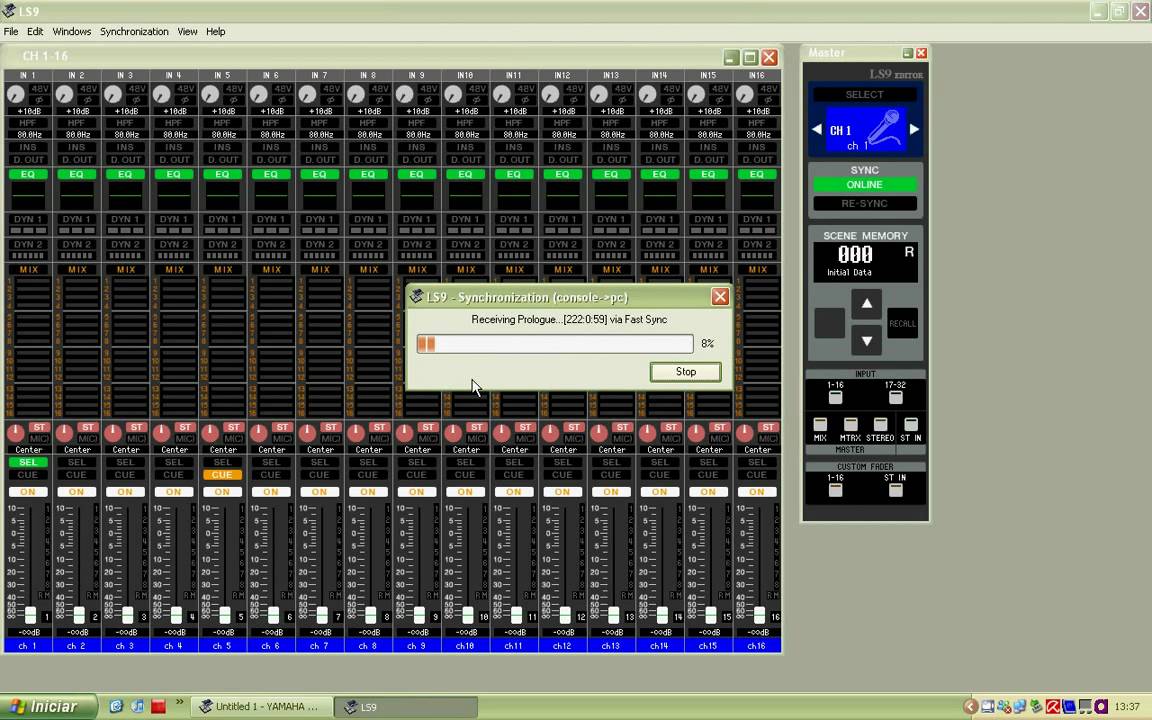The image size is (1152, 720).
Task: Click the RE-SYNC button
Action: (x=865, y=204)
